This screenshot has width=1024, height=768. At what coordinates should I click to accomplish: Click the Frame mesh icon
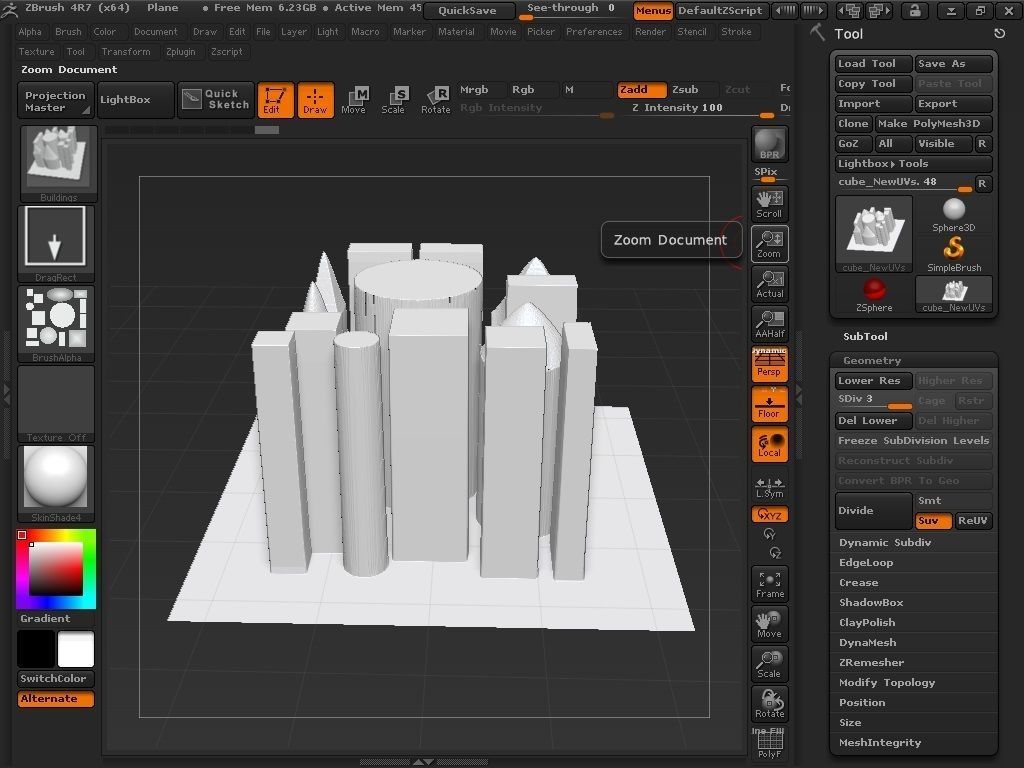point(769,584)
